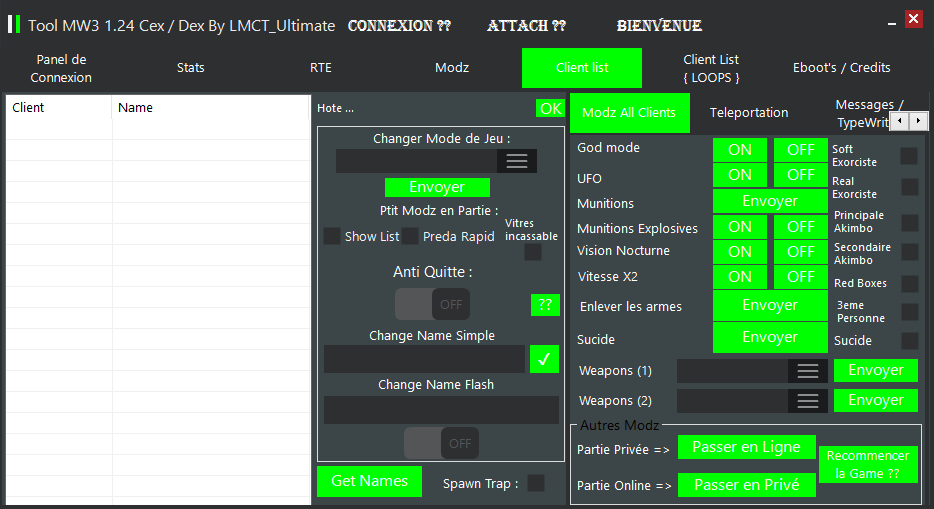
Task: Open the Client List { LOOPS } tab
Action: [711, 68]
